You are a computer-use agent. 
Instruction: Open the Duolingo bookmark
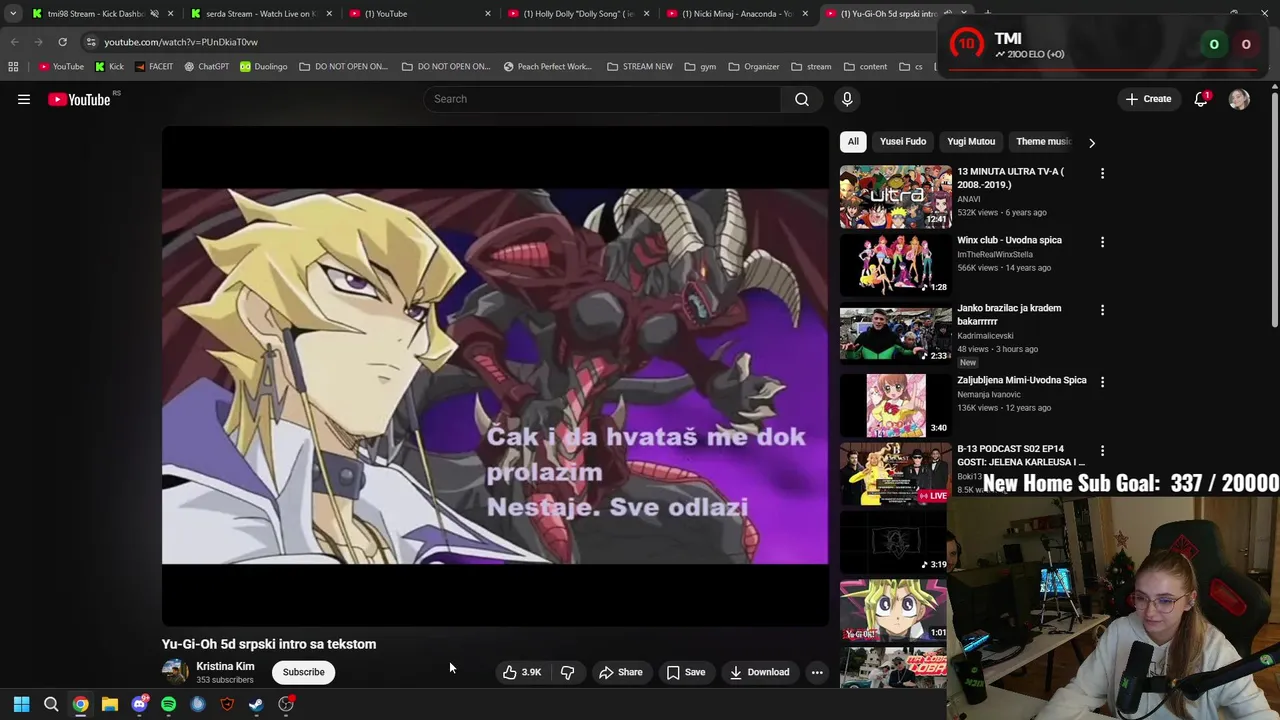tap(263, 67)
